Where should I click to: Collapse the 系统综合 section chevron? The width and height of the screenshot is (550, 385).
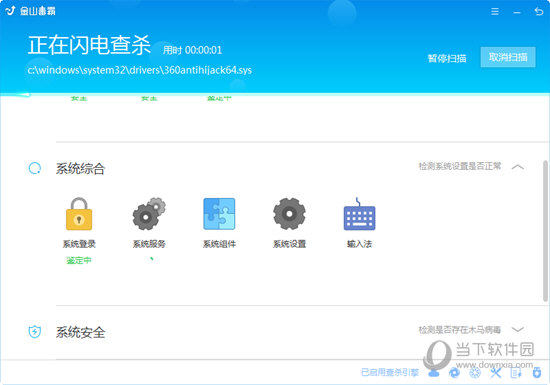(518, 167)
